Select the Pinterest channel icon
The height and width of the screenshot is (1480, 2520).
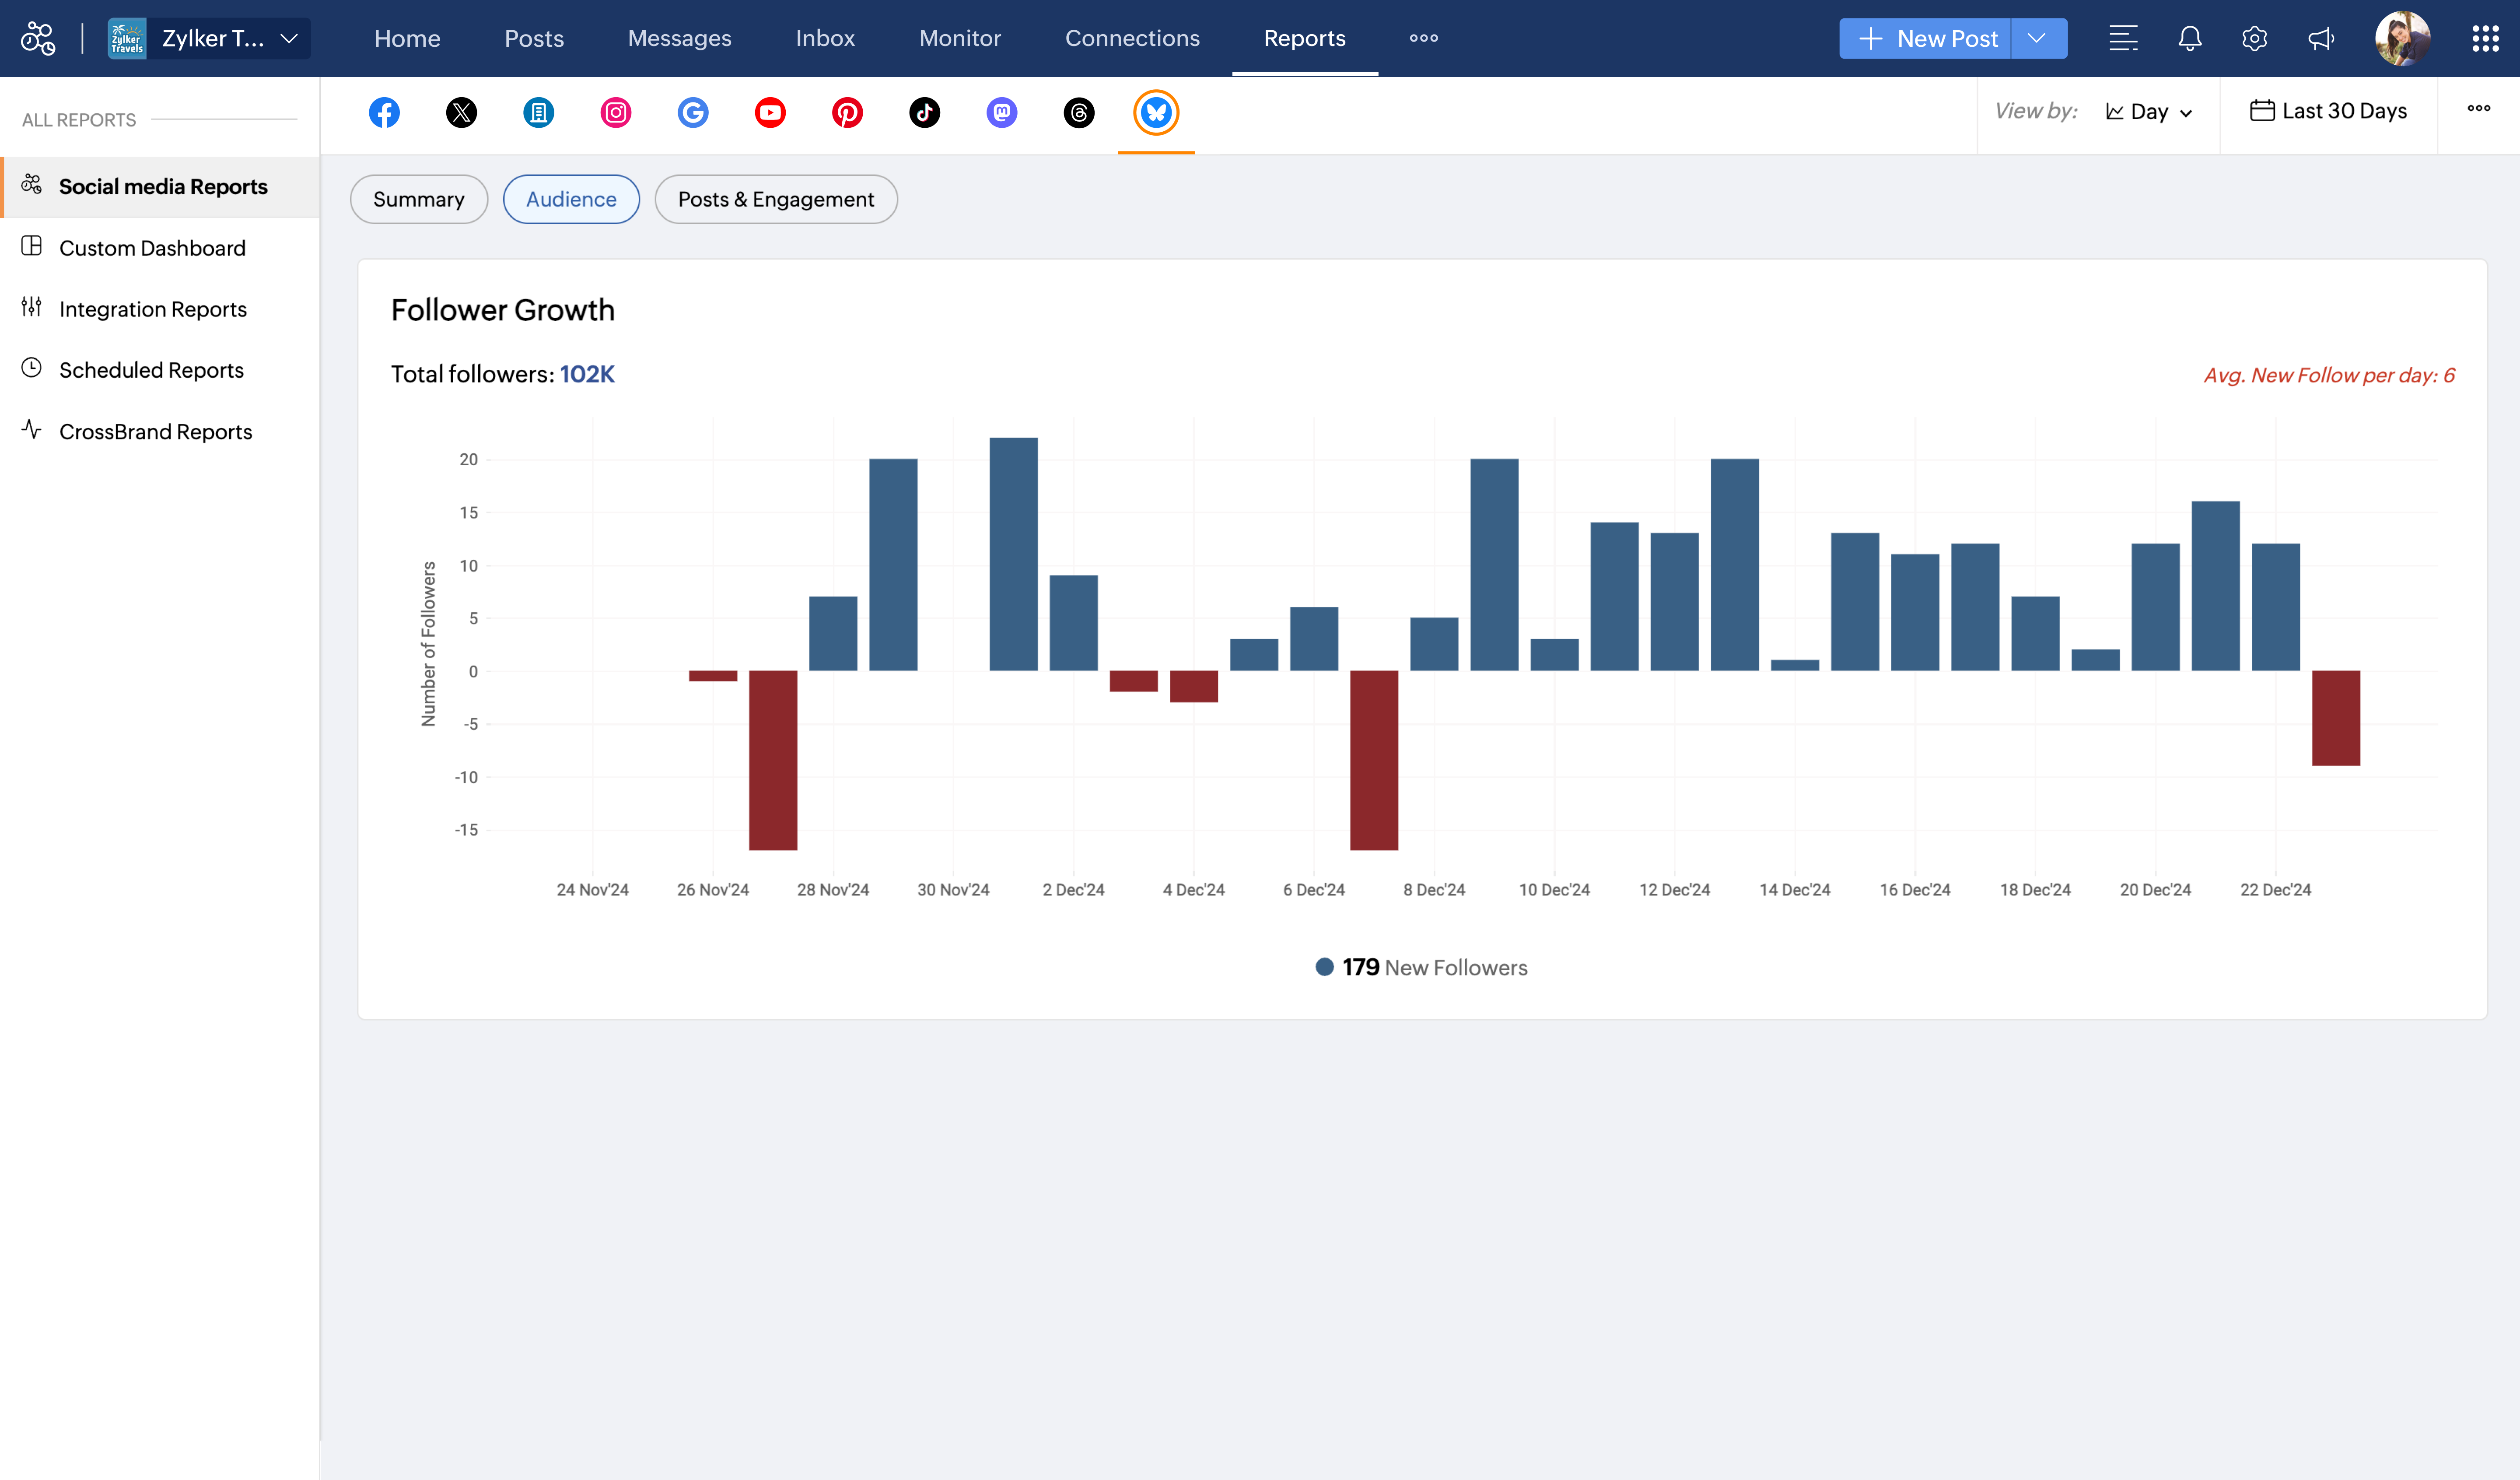click(847, 112)
